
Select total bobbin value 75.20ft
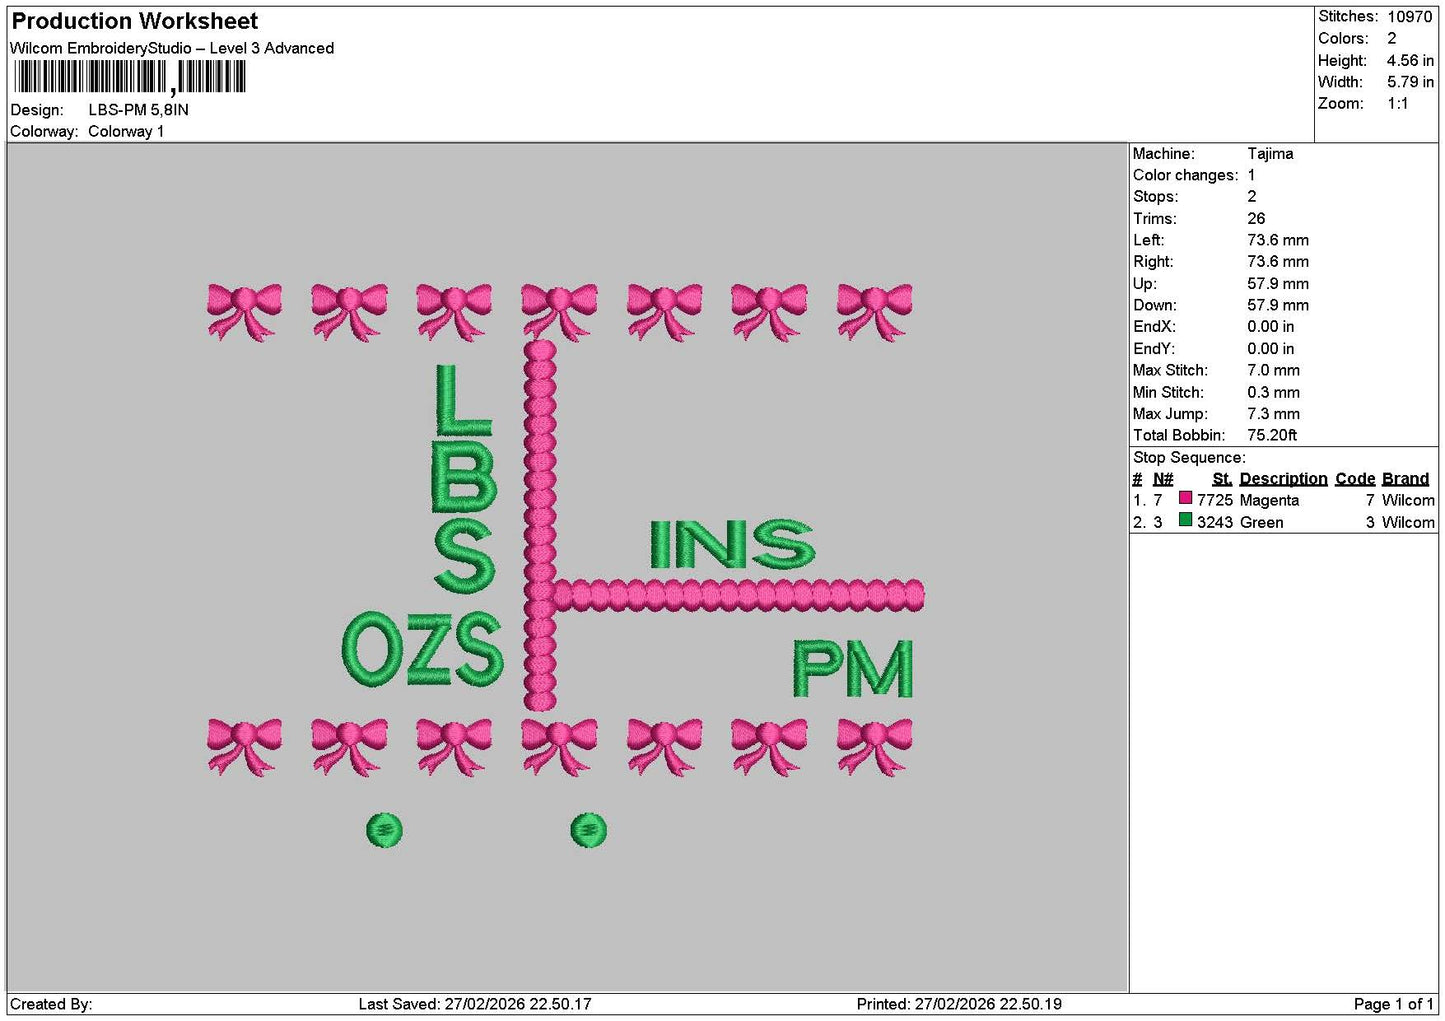click(1272, 435)
